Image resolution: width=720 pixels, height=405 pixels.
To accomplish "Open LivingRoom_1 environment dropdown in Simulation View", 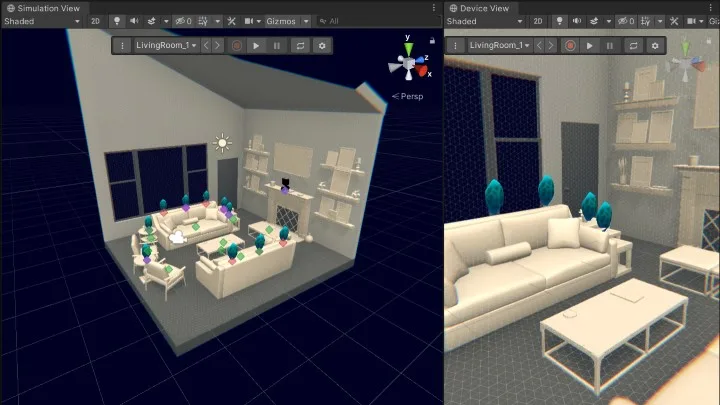I will point(166,45).
